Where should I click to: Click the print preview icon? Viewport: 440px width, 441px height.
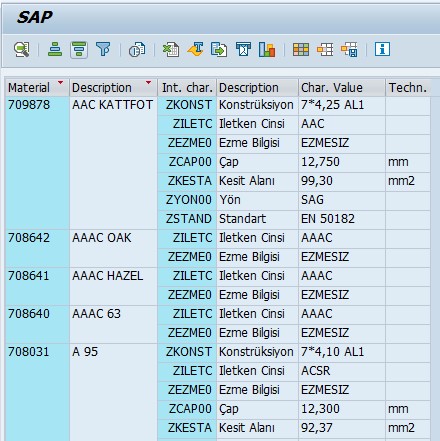[137, 50]
